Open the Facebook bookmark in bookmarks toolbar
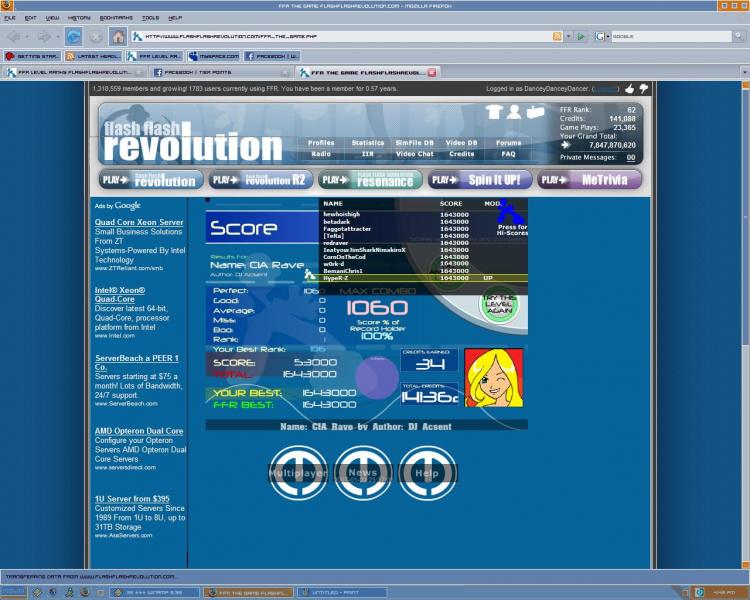Viewport: 750px width, 600px height. pos(272,56)
